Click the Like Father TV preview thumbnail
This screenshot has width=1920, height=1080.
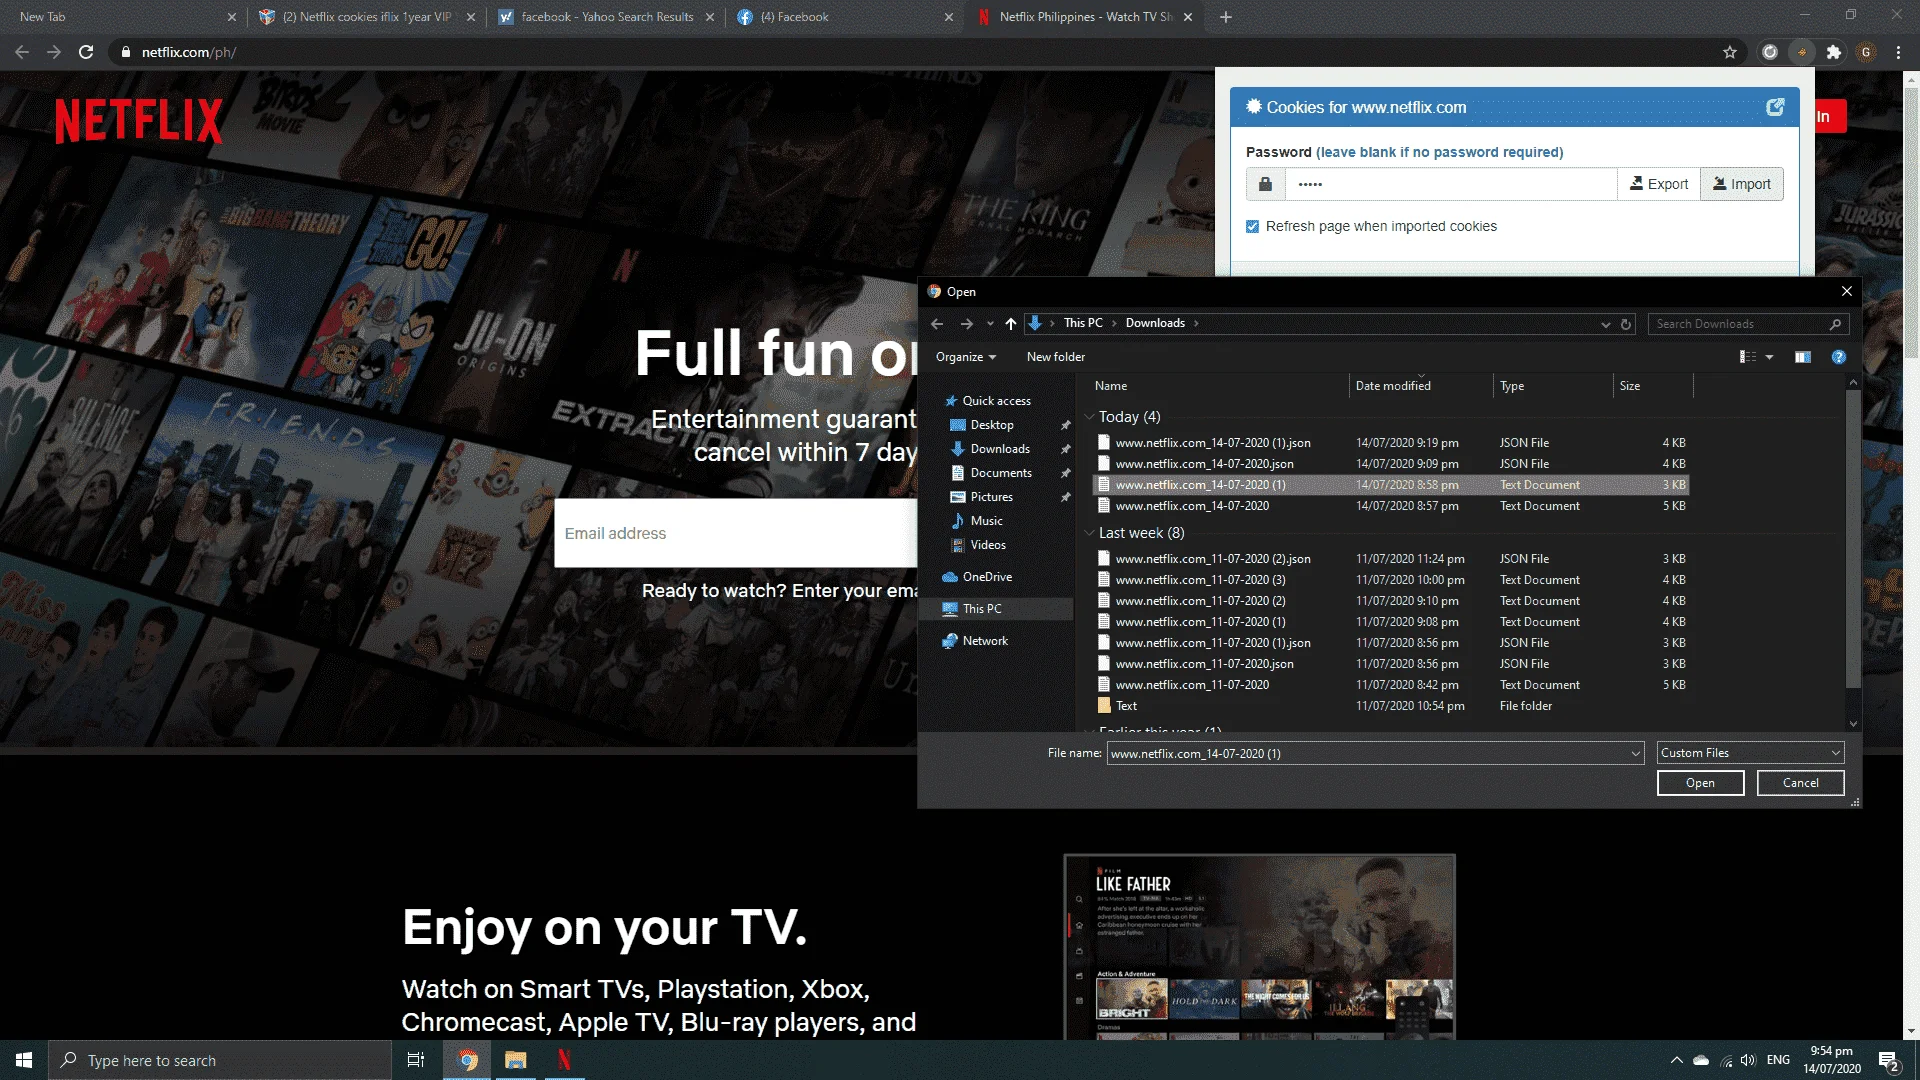1259,946
